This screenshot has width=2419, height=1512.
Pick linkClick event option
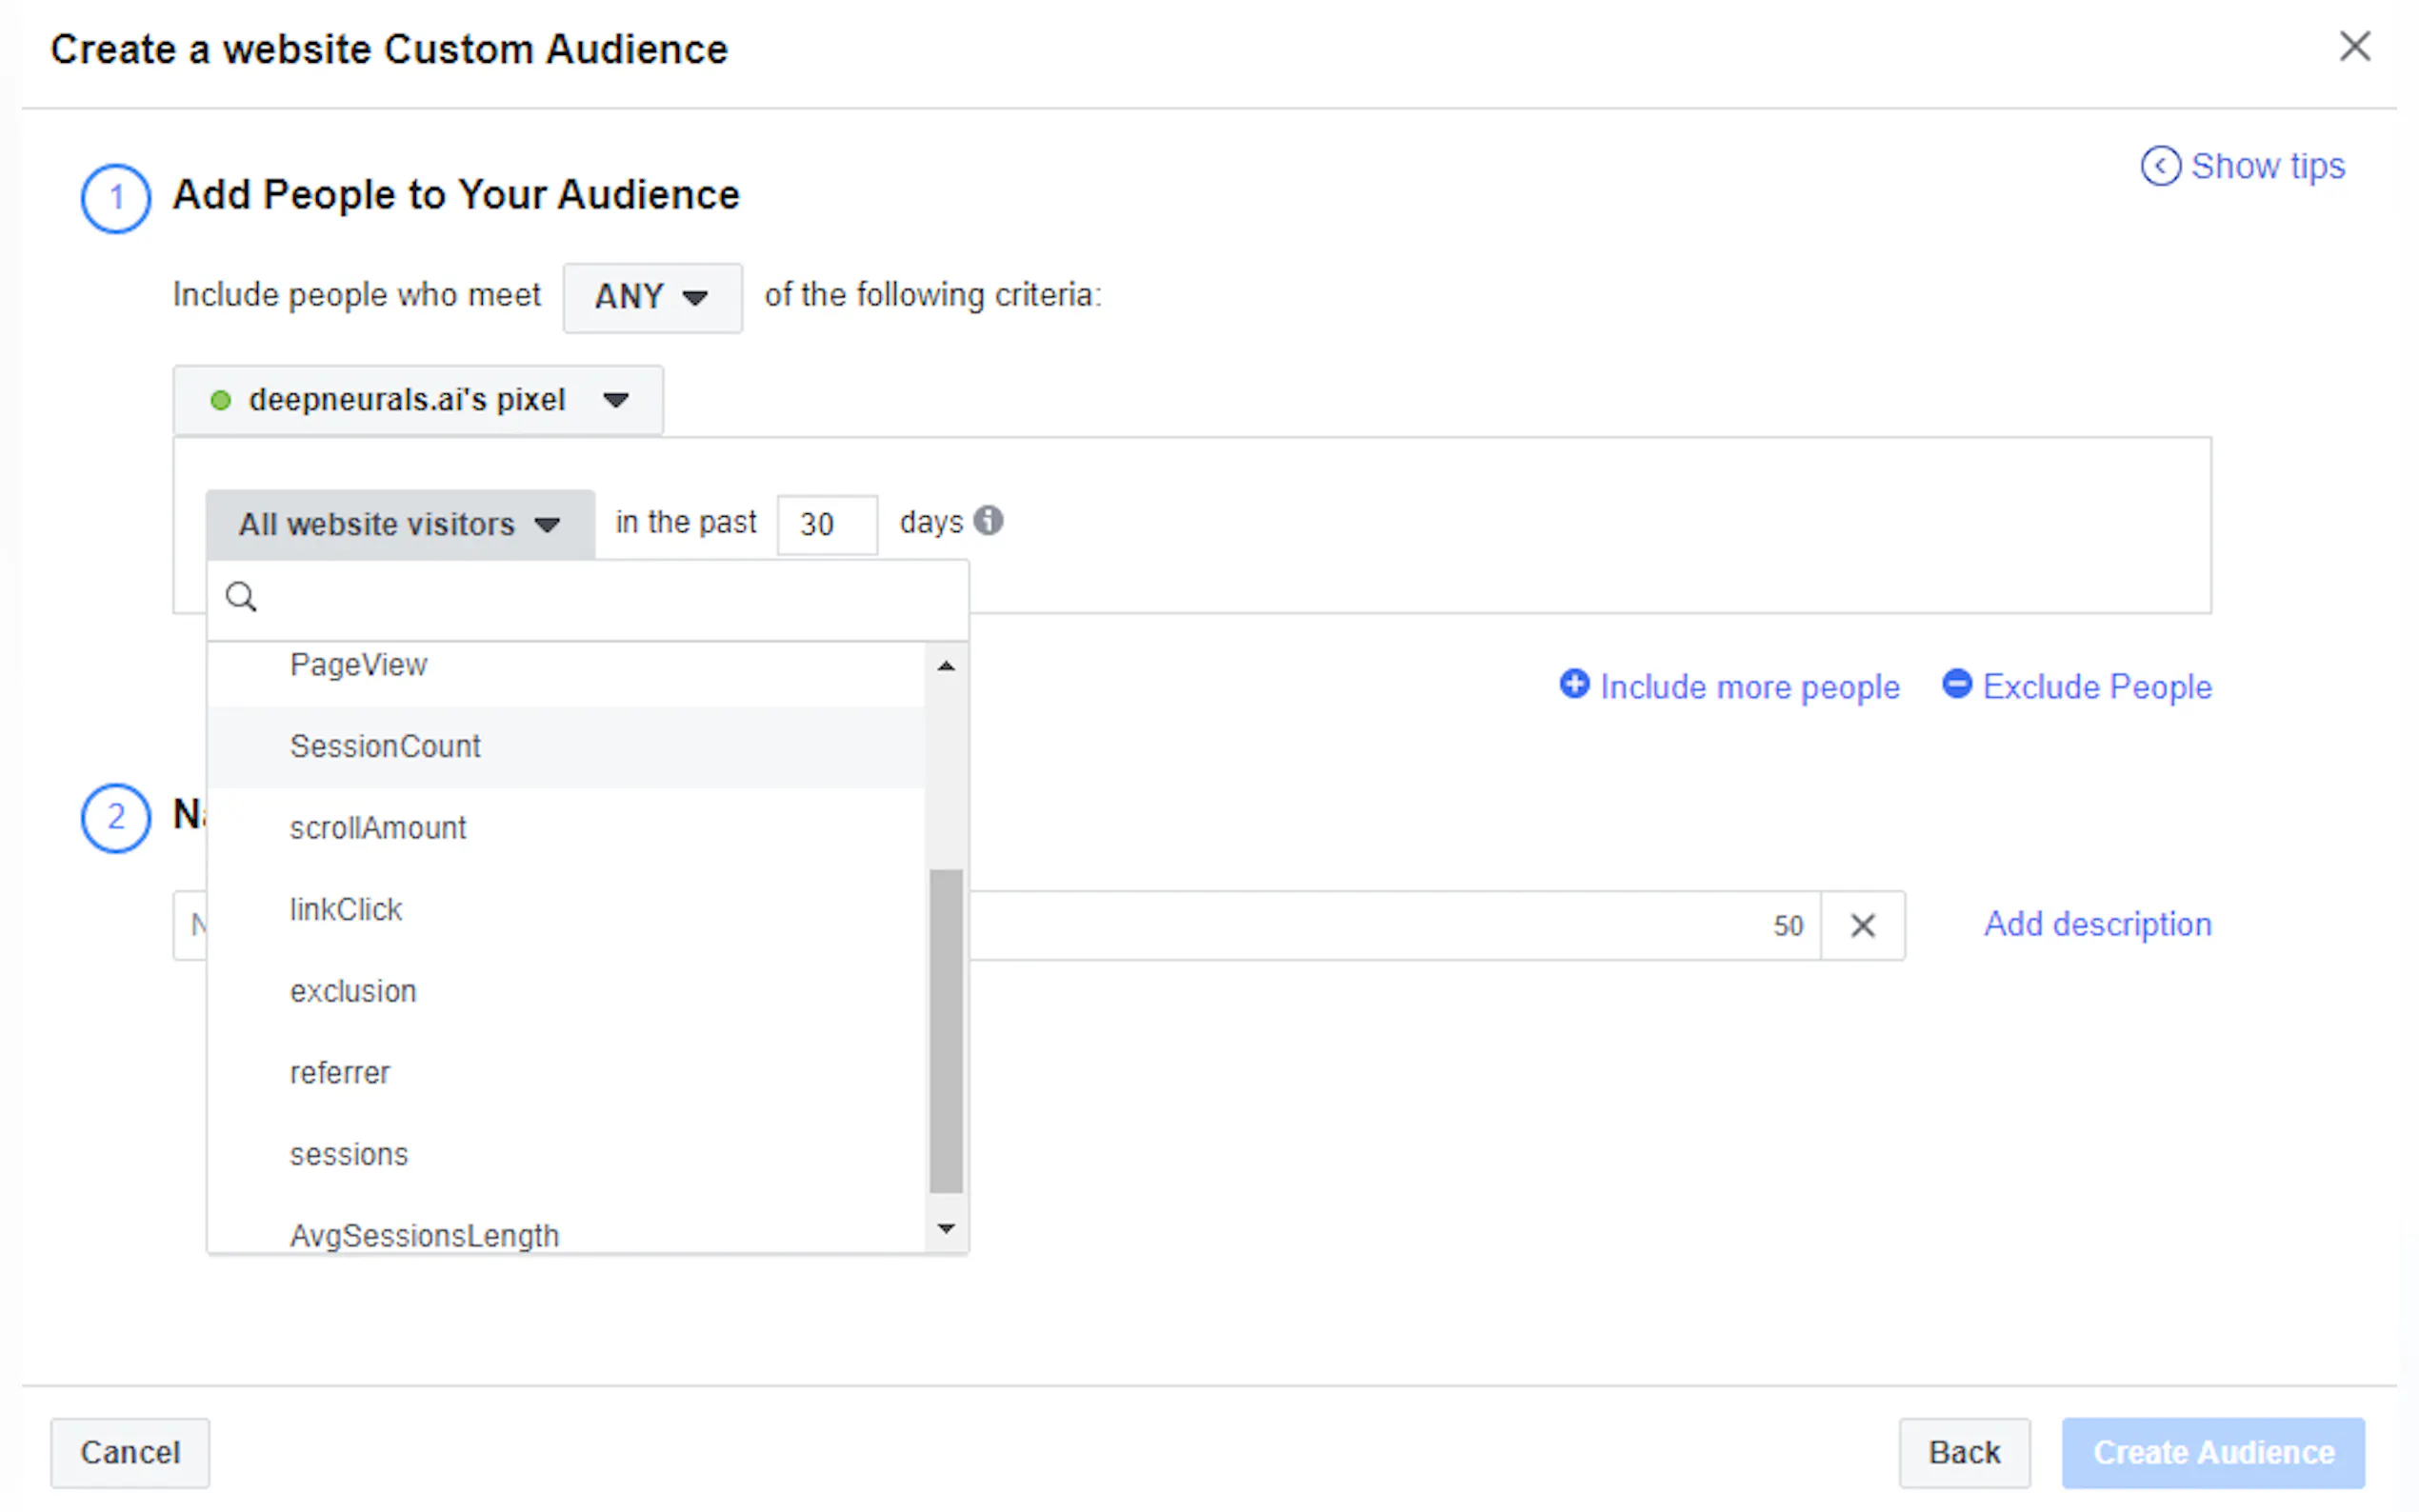click(346, 910)
